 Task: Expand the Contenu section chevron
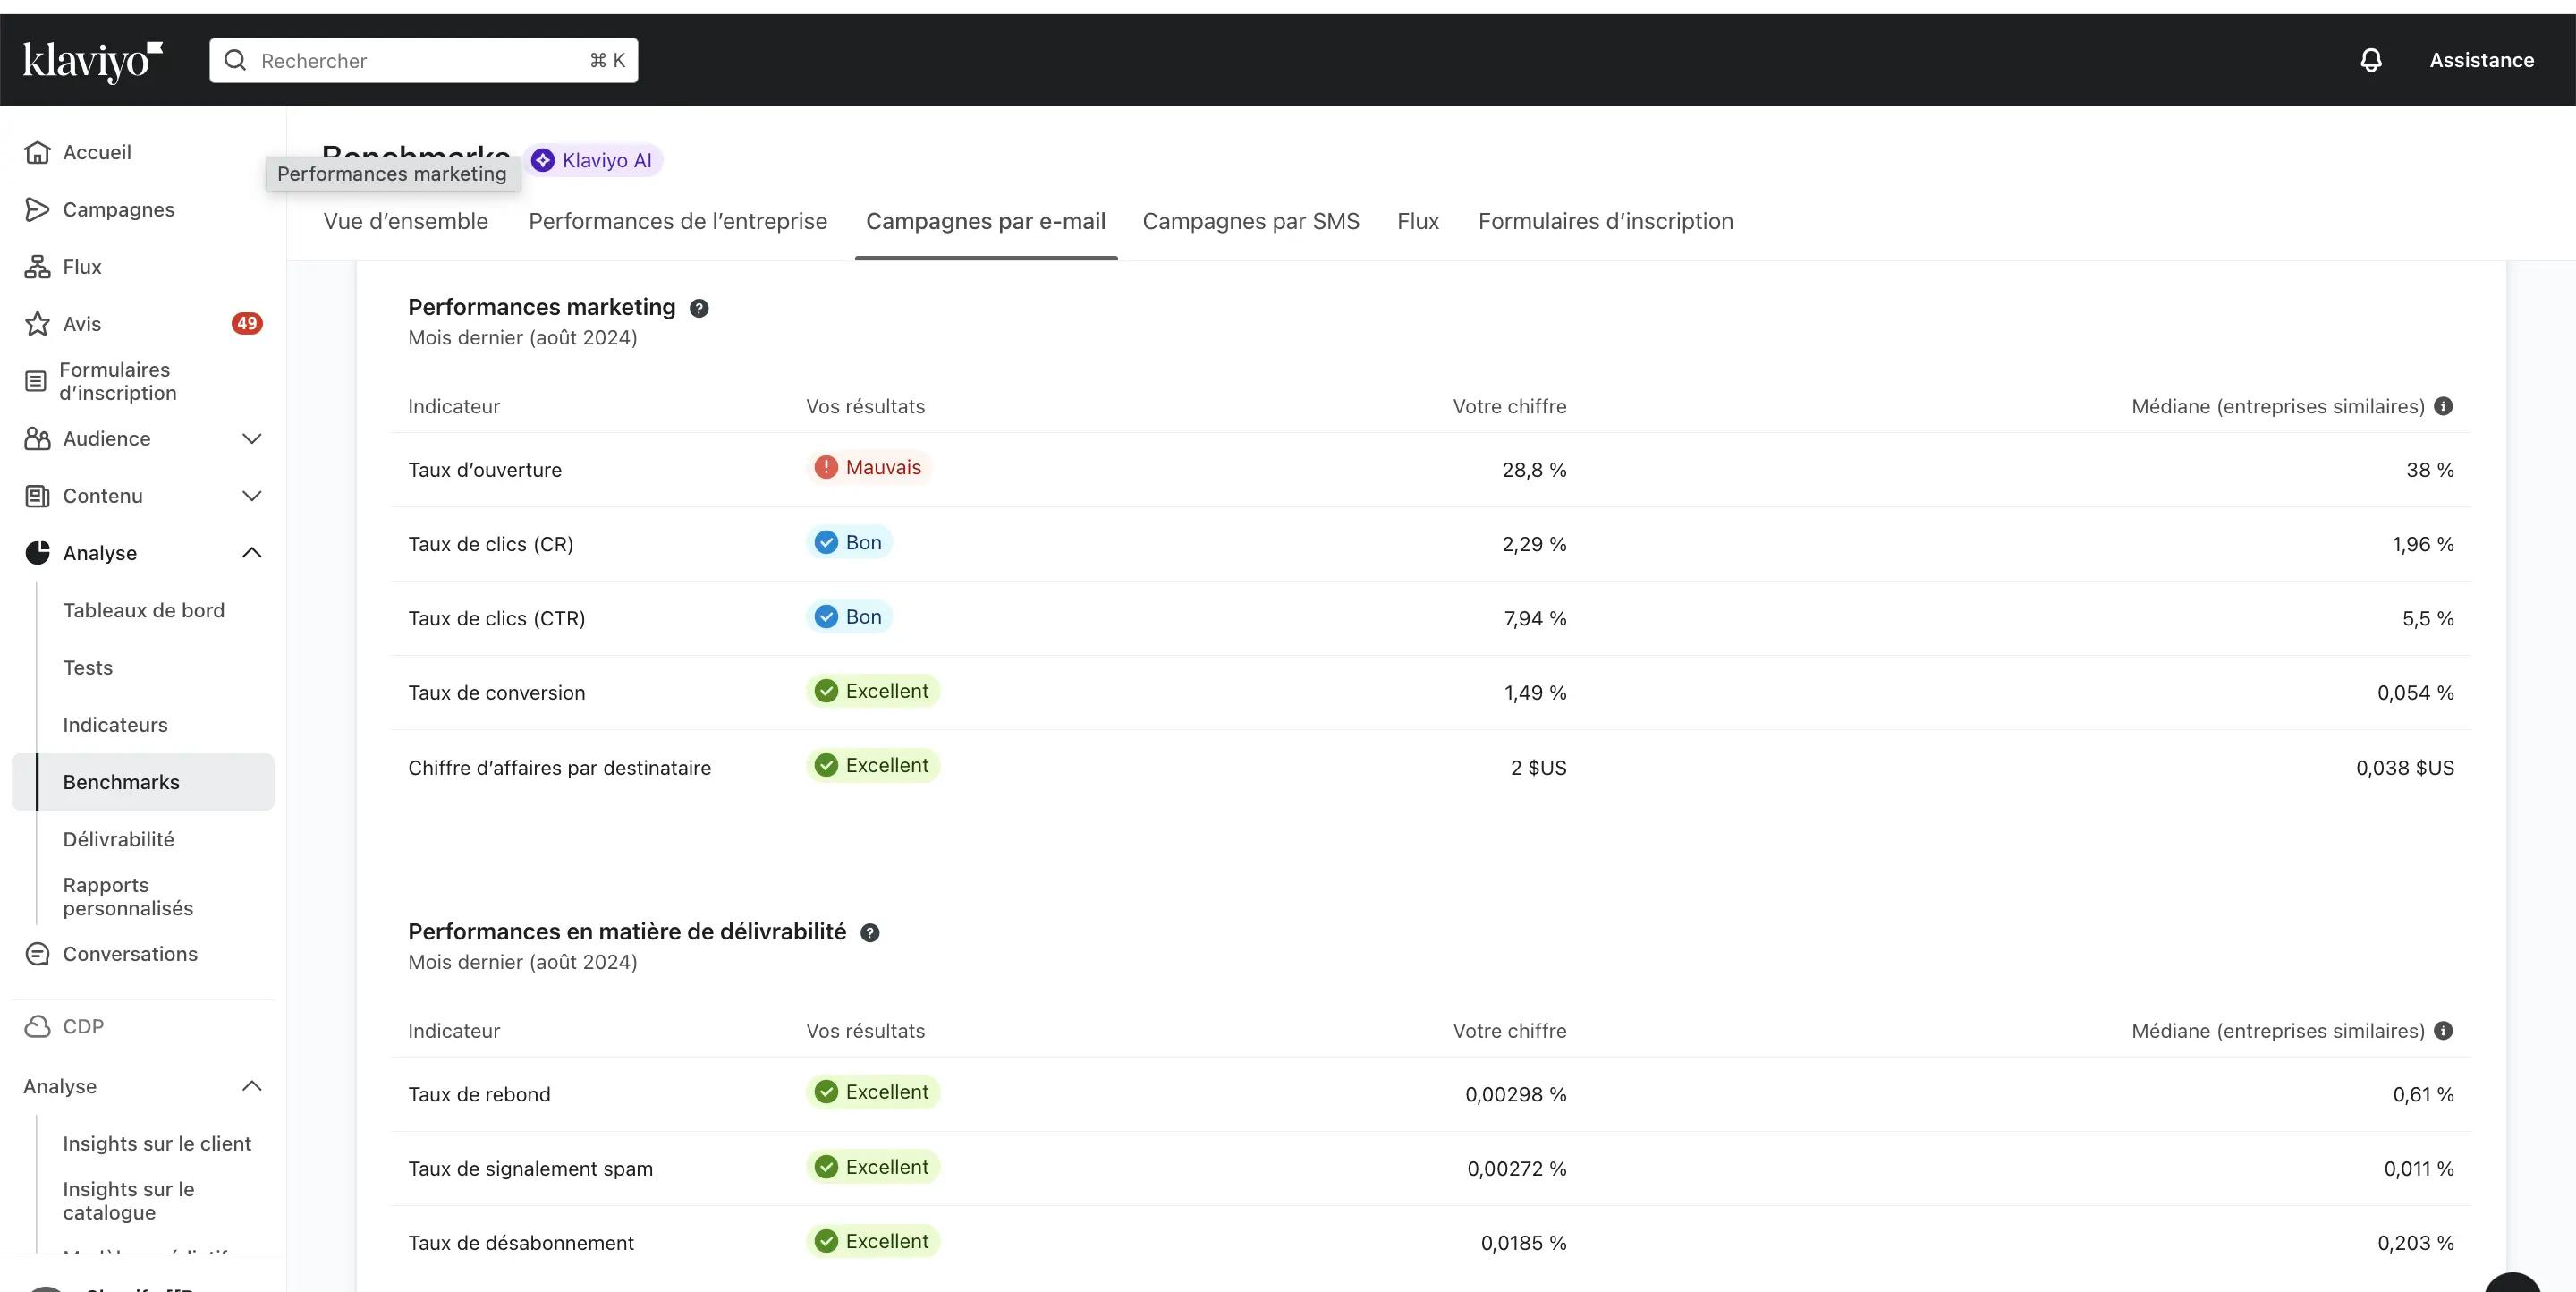point(252,496)
